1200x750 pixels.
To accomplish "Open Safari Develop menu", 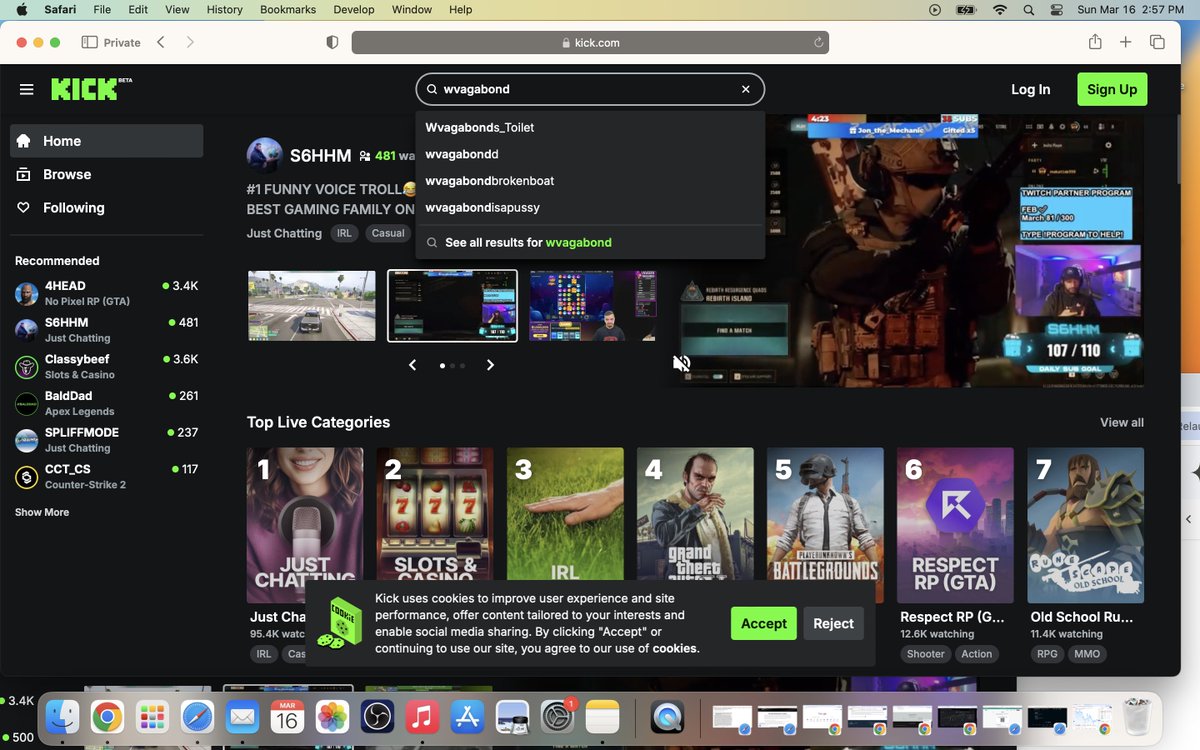I will coord(354,9).
